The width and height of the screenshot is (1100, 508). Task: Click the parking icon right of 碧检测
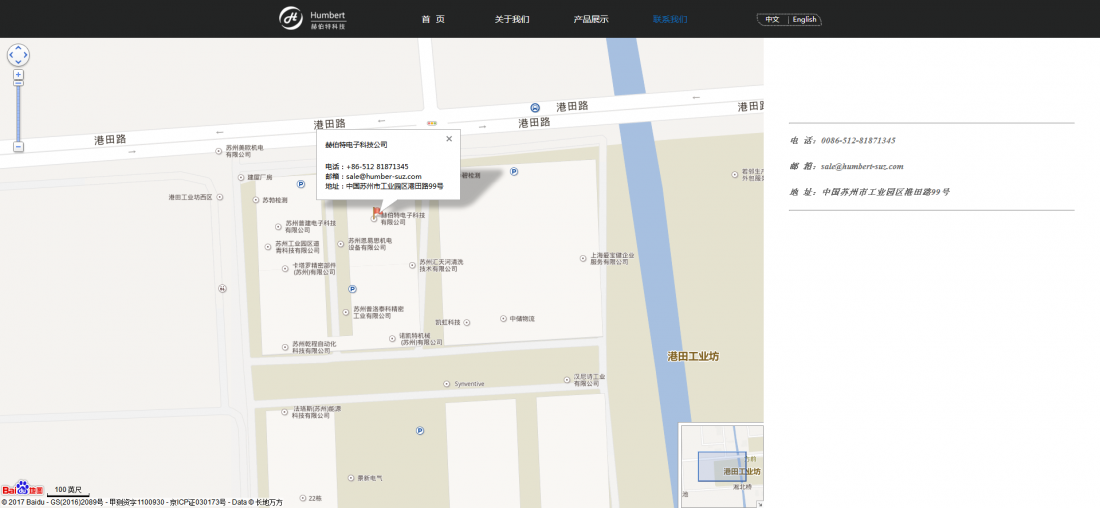coord(514,171)
